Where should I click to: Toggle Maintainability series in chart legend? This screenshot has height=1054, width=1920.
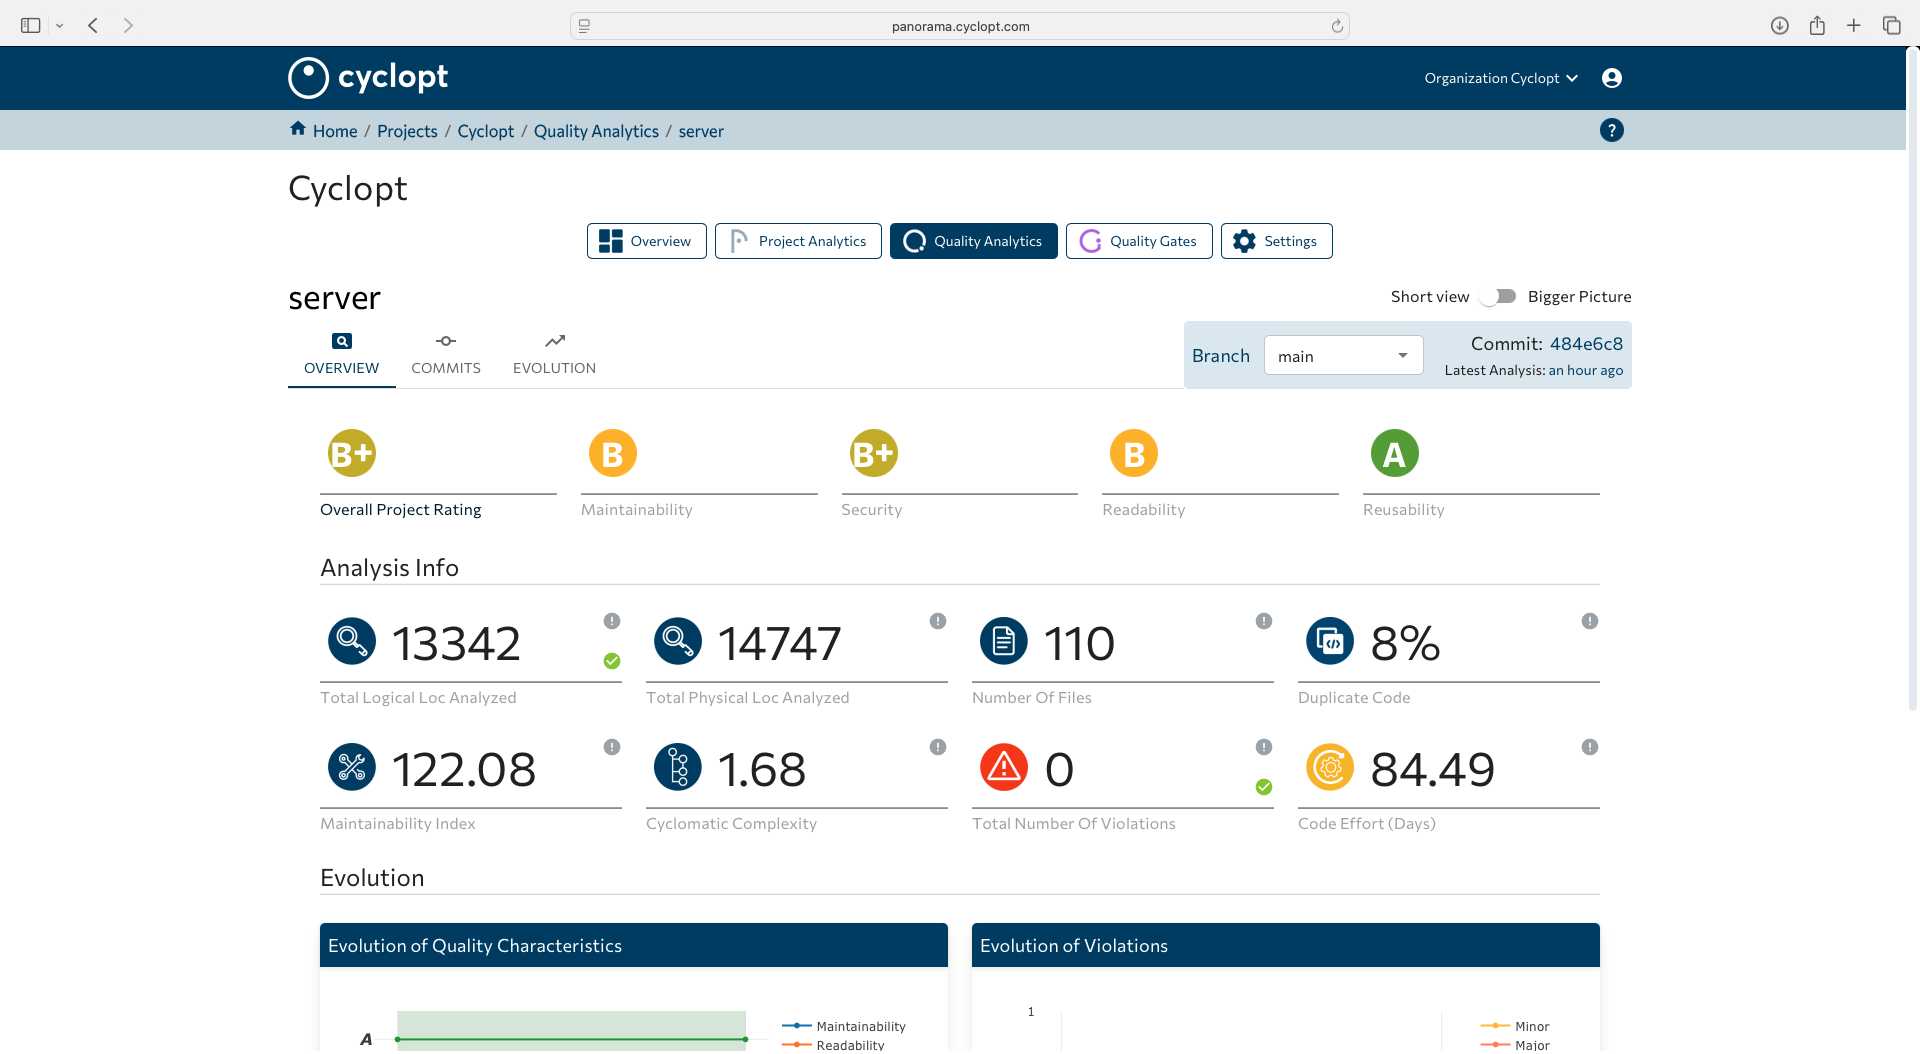click(844, 1027)
